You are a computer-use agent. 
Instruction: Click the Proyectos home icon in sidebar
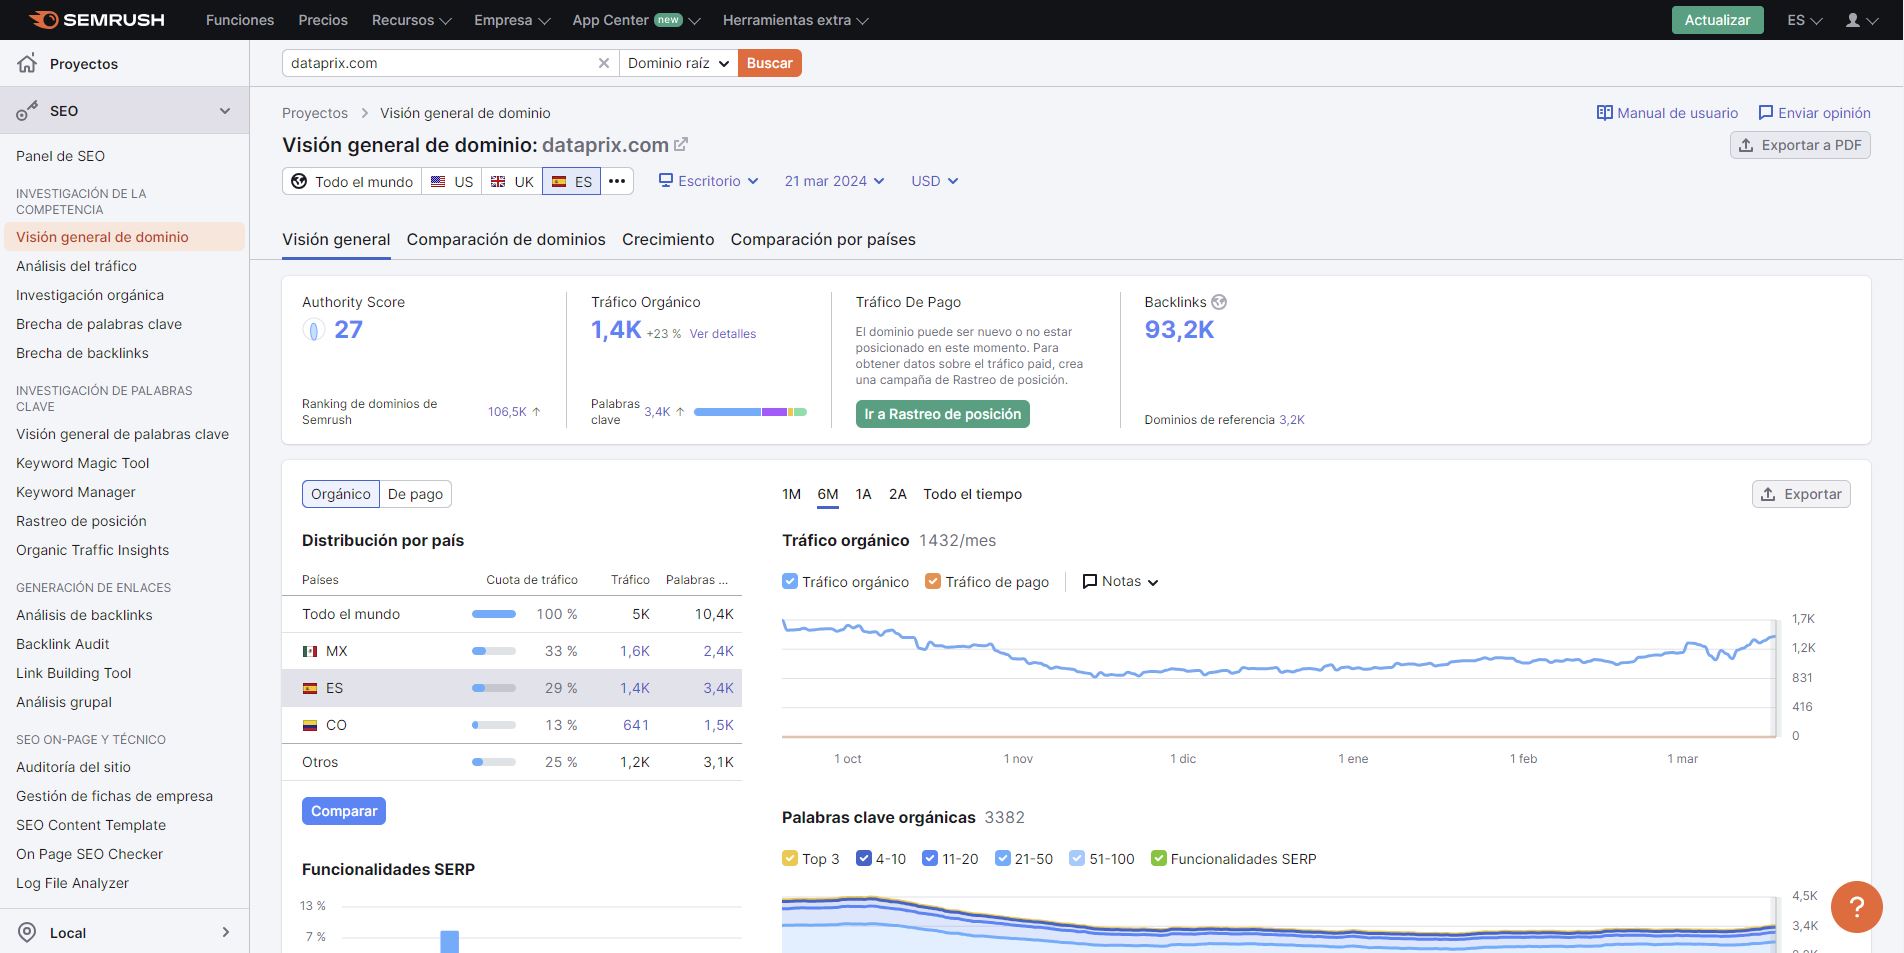(29, 62)
